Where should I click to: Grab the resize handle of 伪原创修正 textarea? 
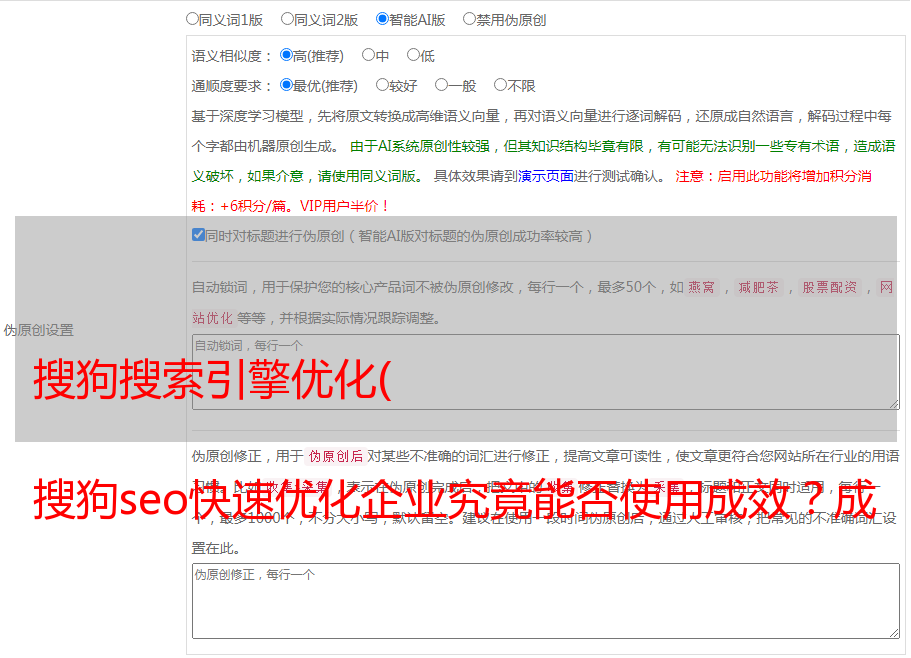pos(894,633)
